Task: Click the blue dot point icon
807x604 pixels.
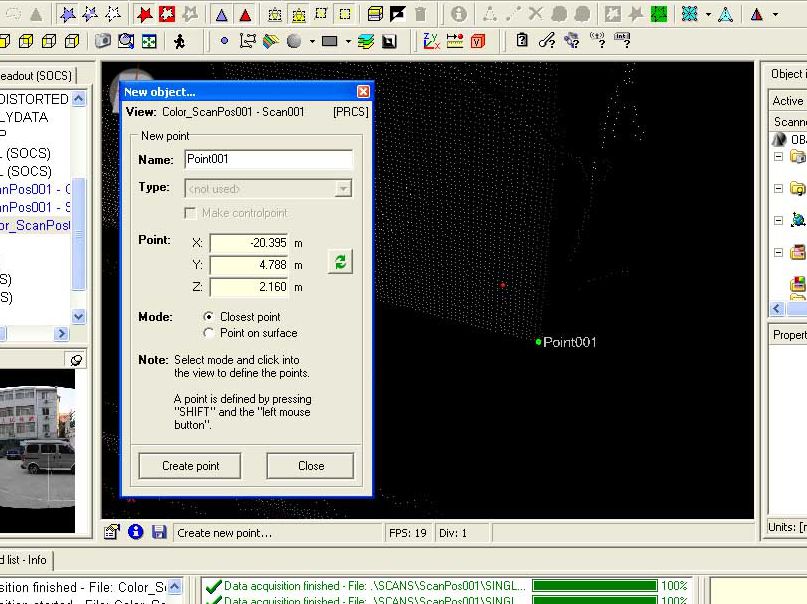Action: 224,41
